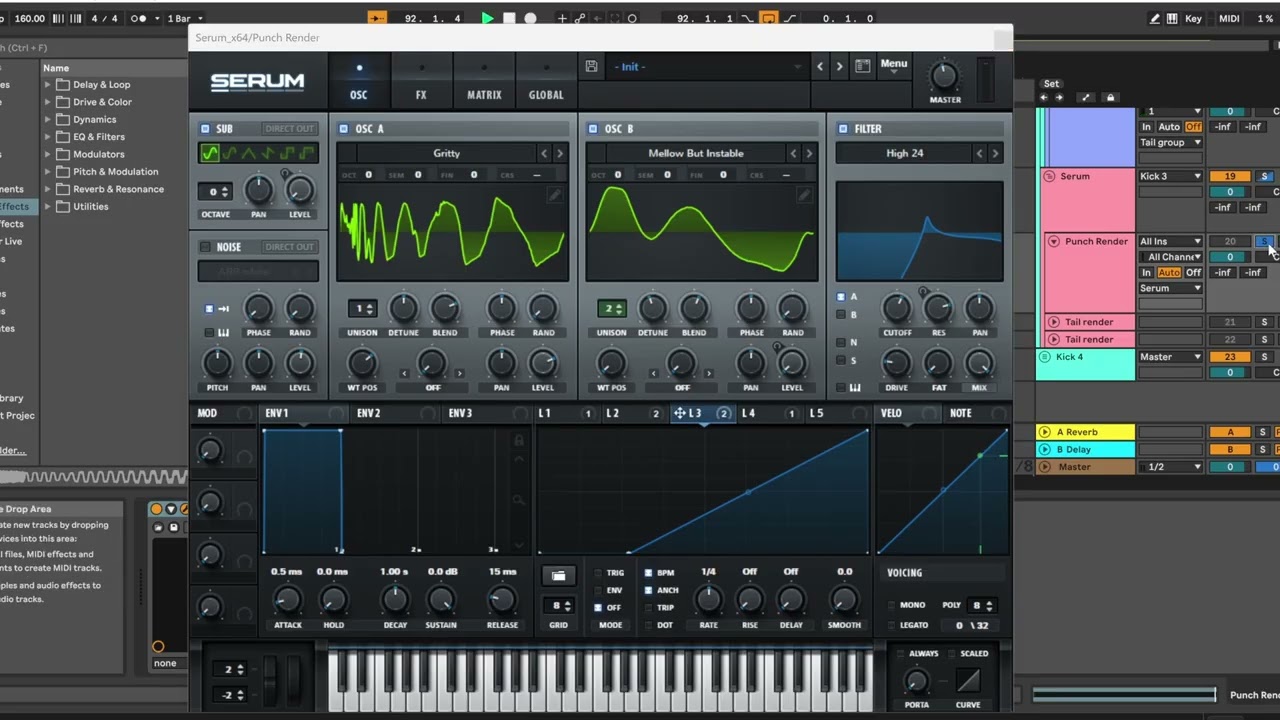Enable MONO voicing checkbox
The width and height of the screenshot is (1280, 720).
[892, 605]
